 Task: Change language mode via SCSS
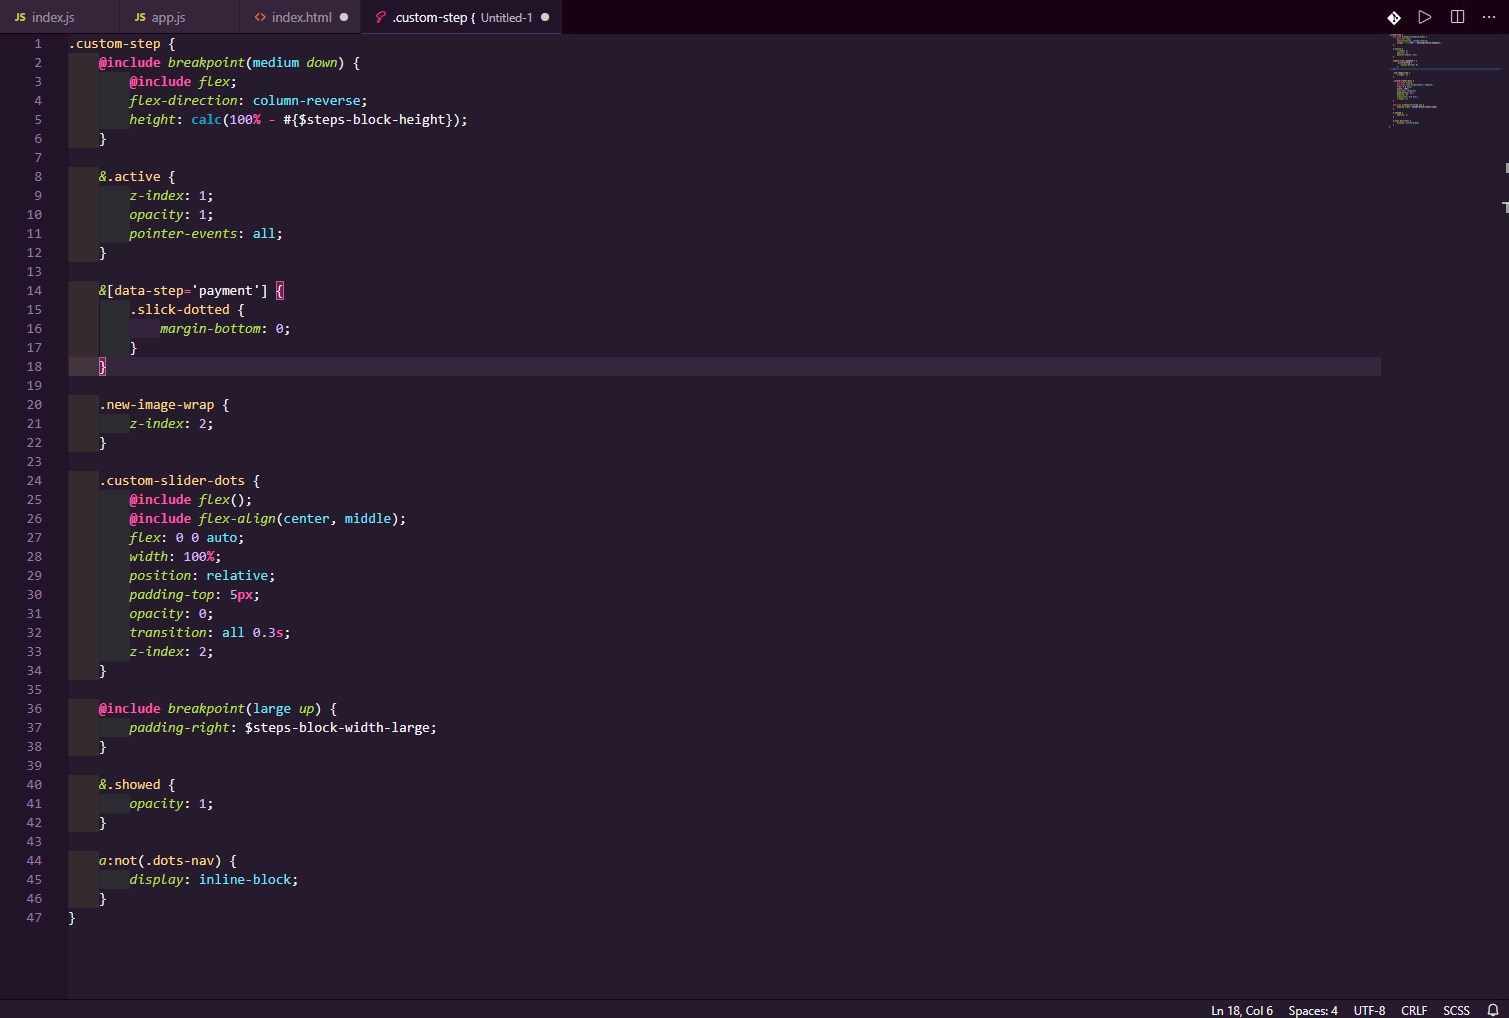click(x=1456, y=1010)
